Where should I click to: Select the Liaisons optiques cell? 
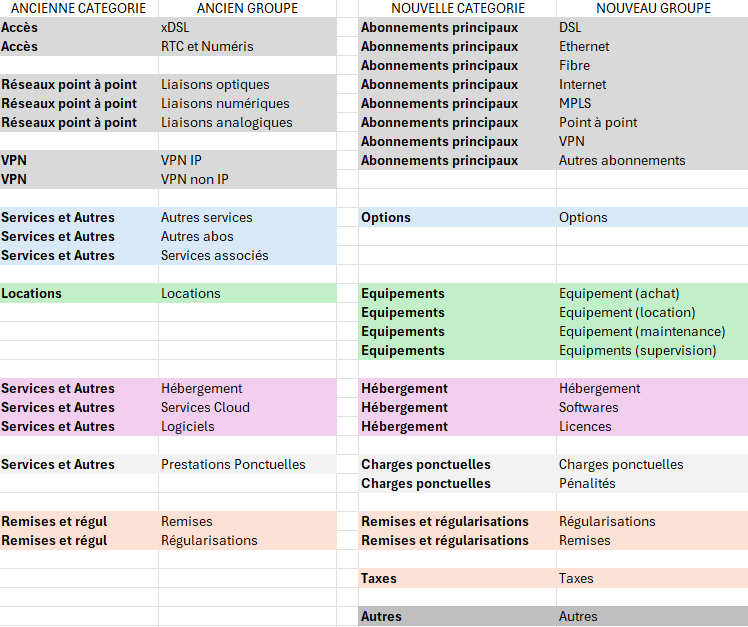pos(215,84)
